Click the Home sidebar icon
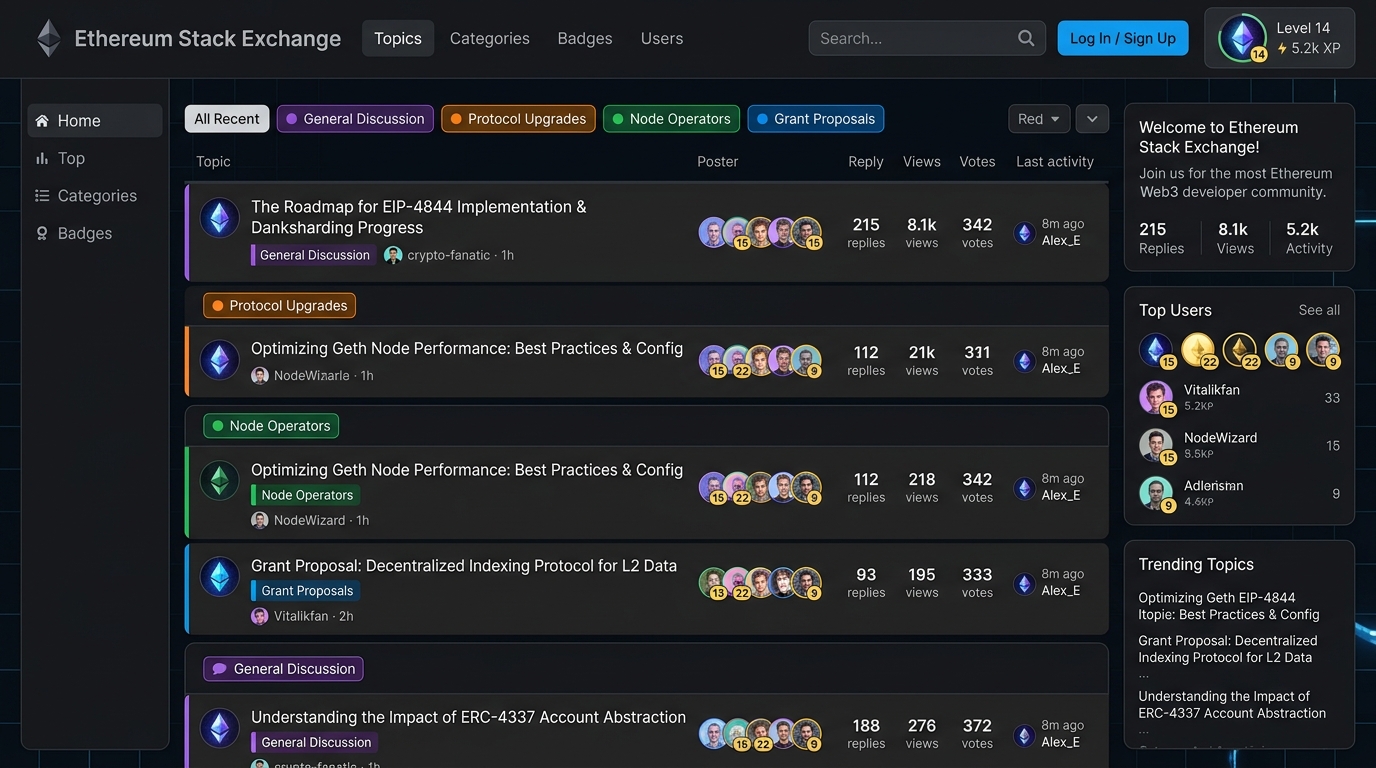Screen dimensions: 1376x768 coord(42,121)
